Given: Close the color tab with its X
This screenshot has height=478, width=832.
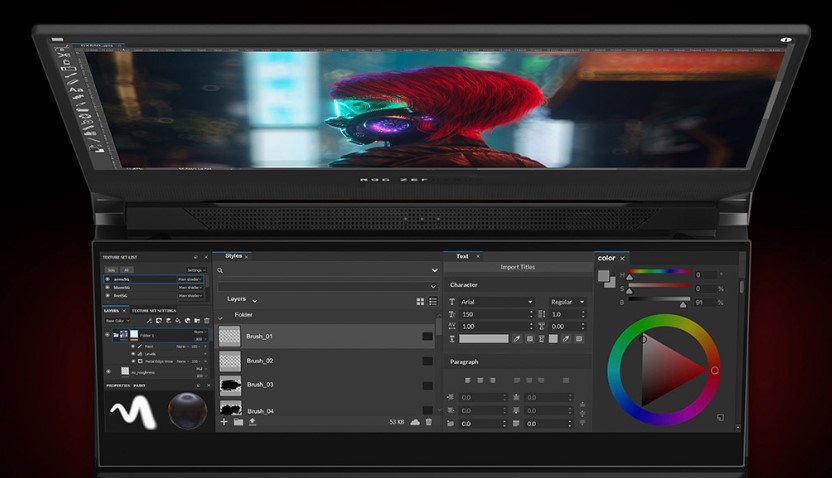Looking at the screenshot, I should 622,258.
